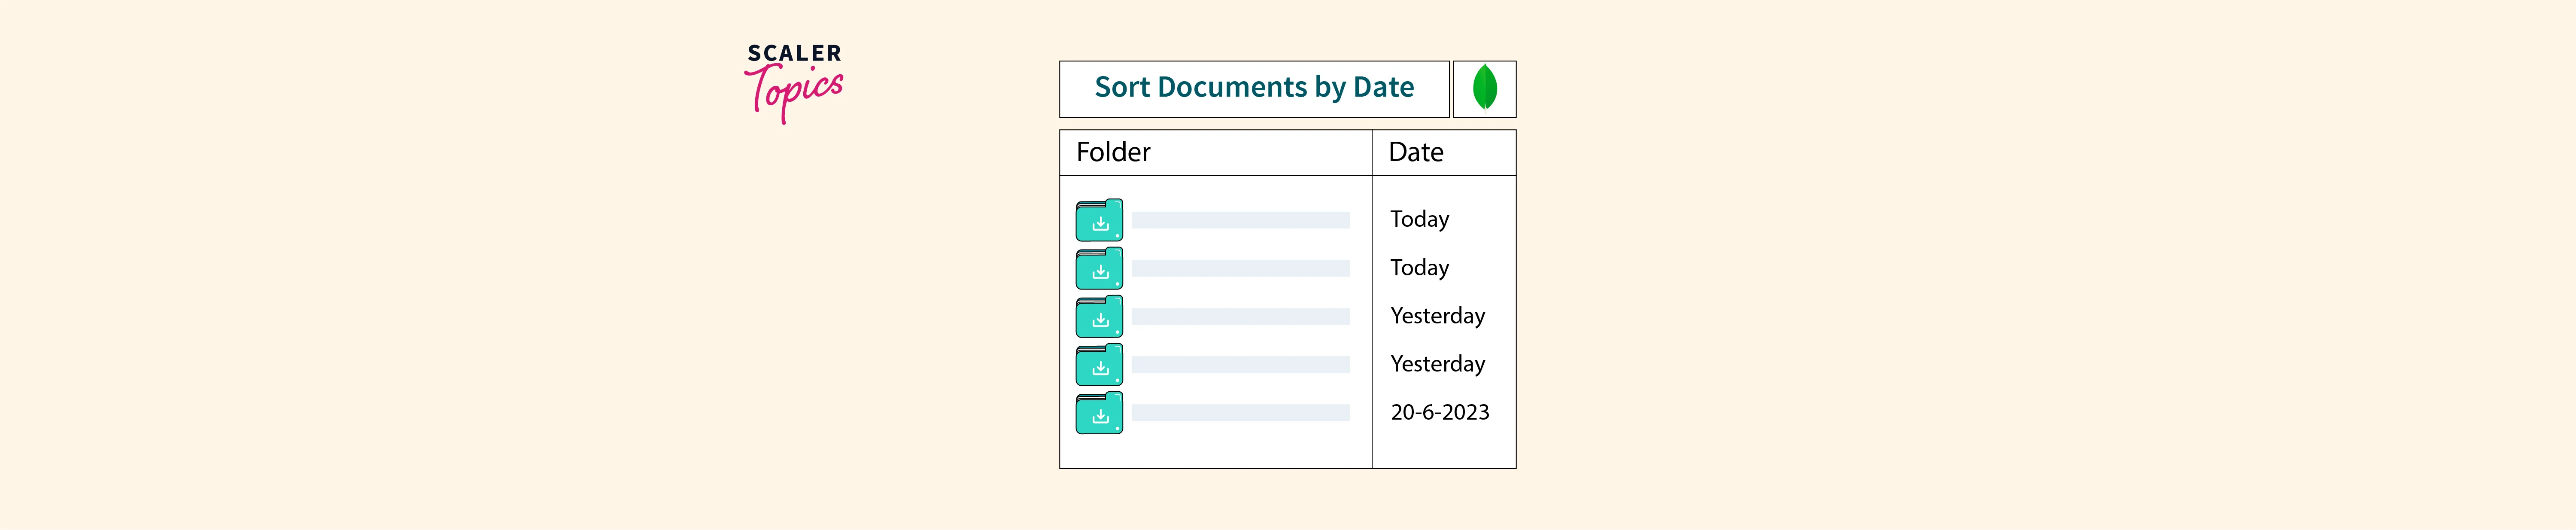Click the Sort Documents by Date title
This screenshot has width=2576, height=530.
pos(1254,88)
